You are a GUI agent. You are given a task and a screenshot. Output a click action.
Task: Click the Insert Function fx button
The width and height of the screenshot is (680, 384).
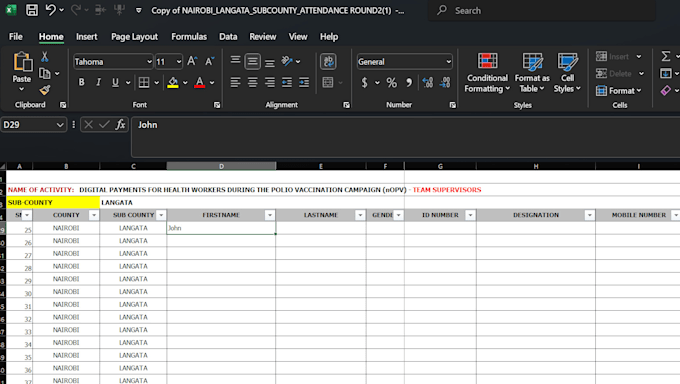tap(120, 125)
